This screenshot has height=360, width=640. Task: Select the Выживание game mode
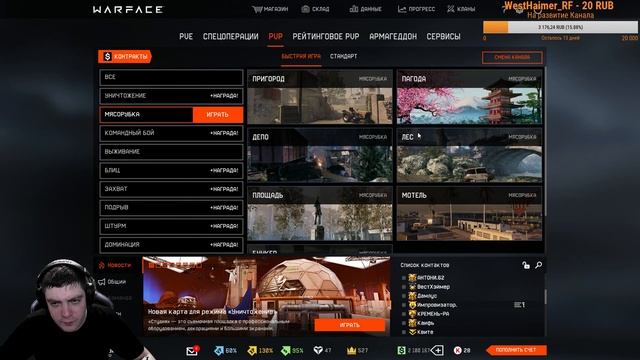click(171, 152)
